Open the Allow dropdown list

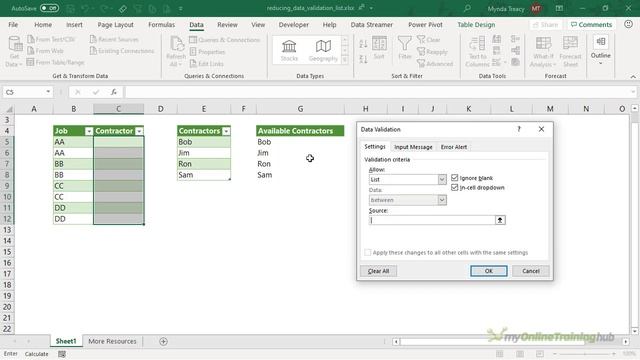pyautogui.click(x=442, y=180)
